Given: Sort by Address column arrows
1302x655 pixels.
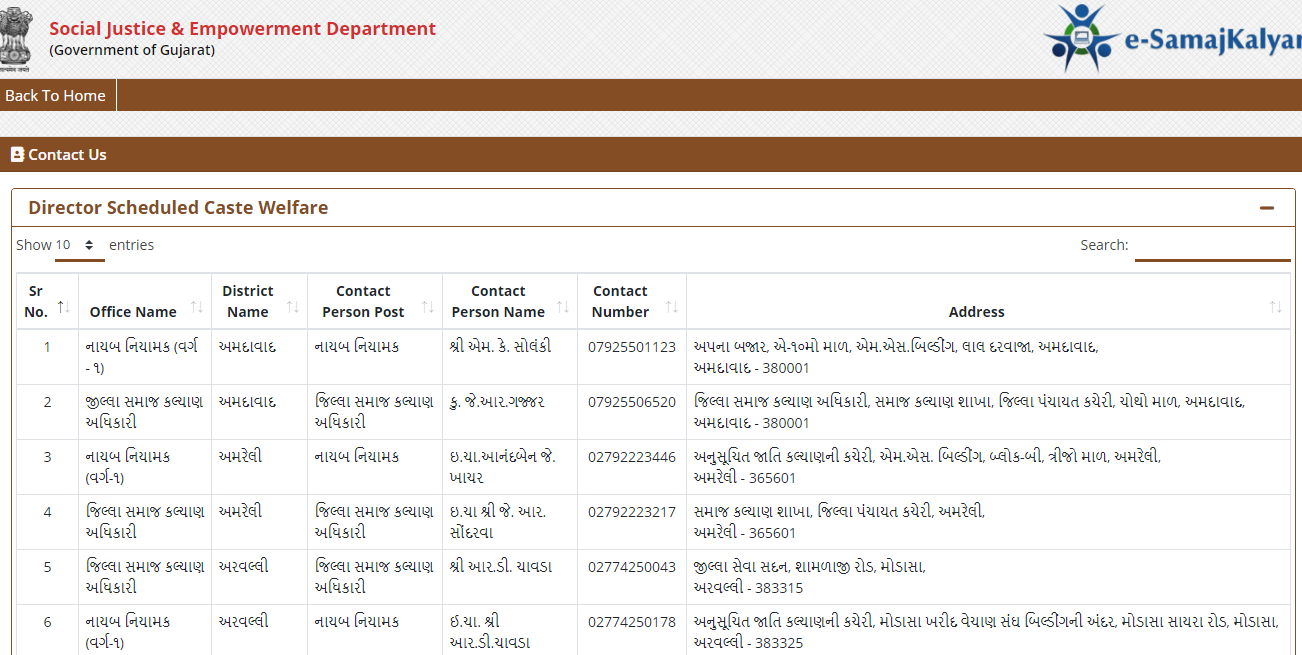Looking at the screenshot, I should click(x=1276, y=306).
